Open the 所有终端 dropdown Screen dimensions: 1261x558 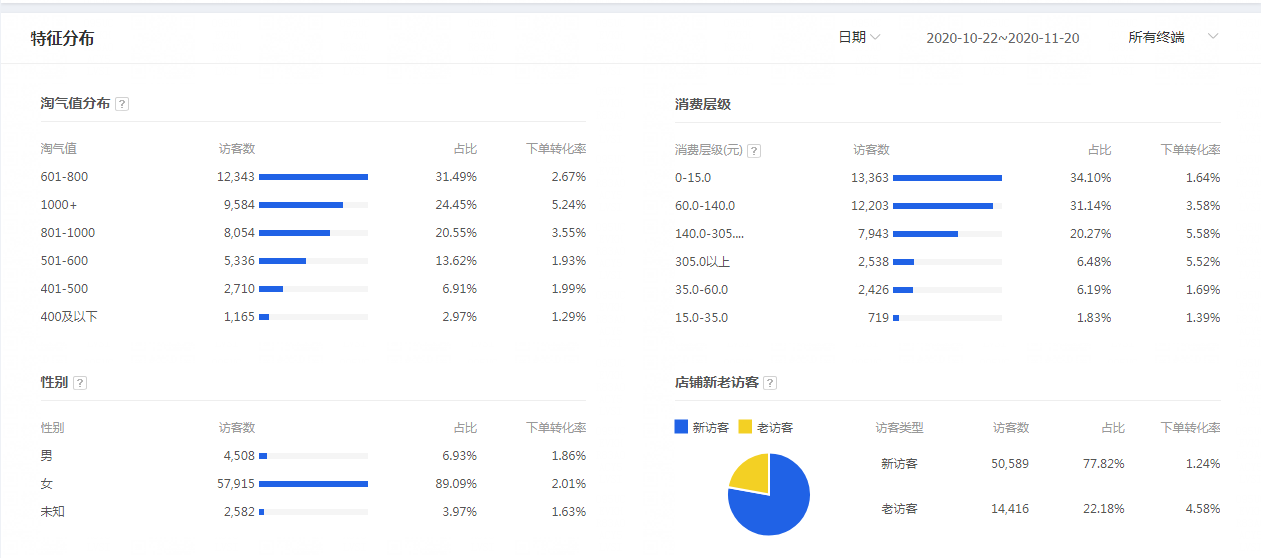[x=1173, y=37]
